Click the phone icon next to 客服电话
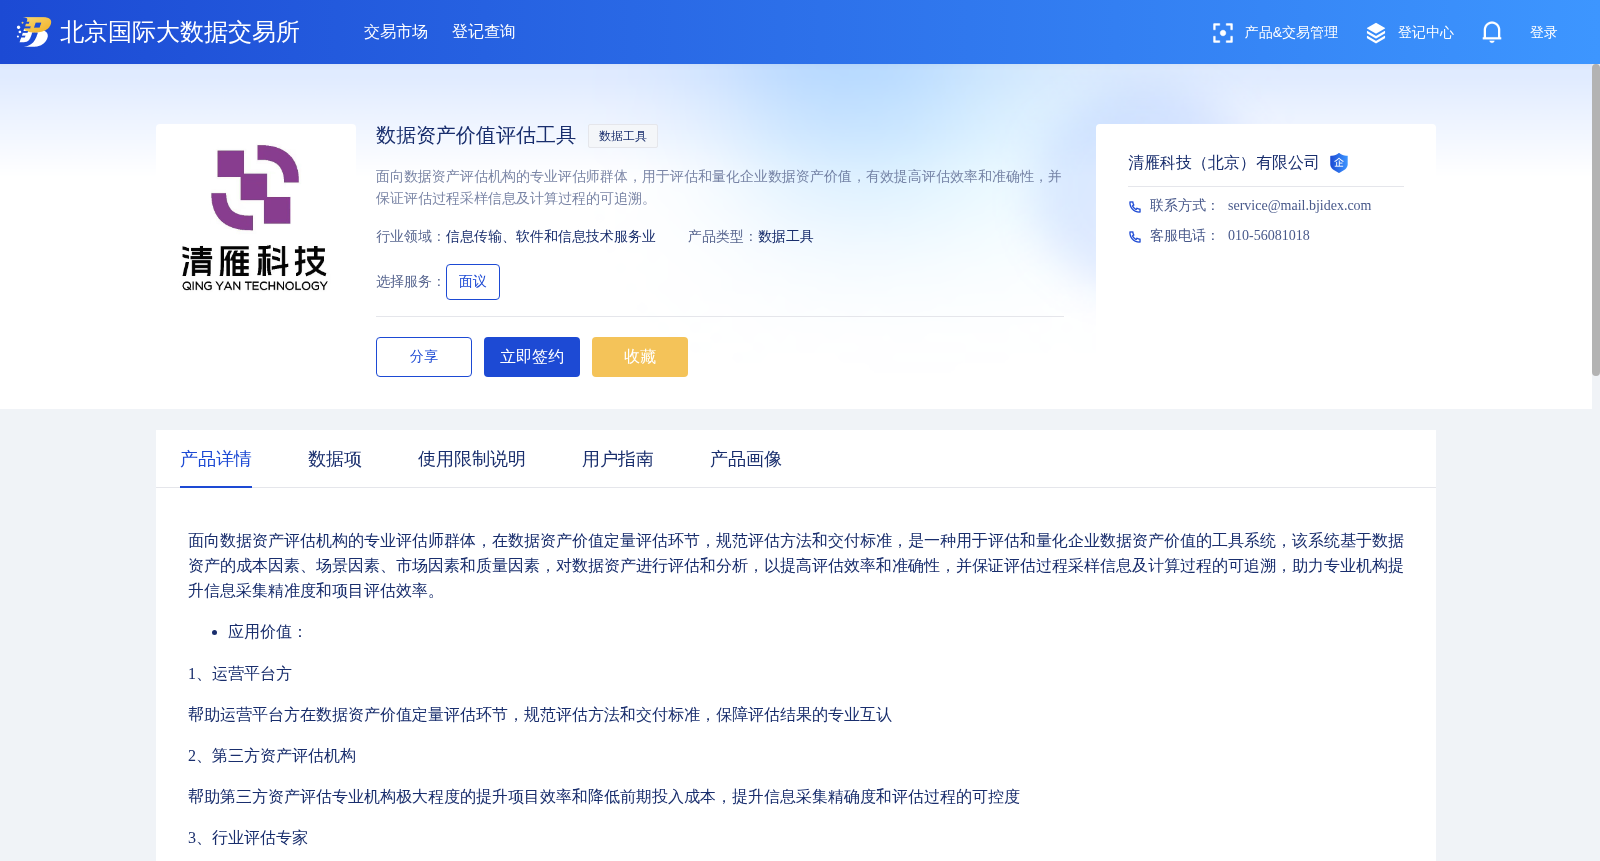1600x861 pixels. point(1135,237)
